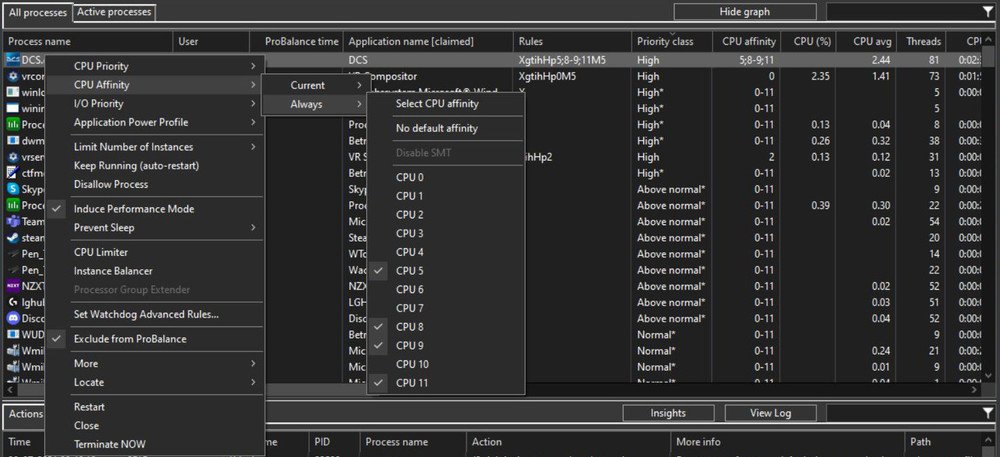Expand the I/O Priority submenu
This screenshot has width=1000, height=457.
pos(155,103)
